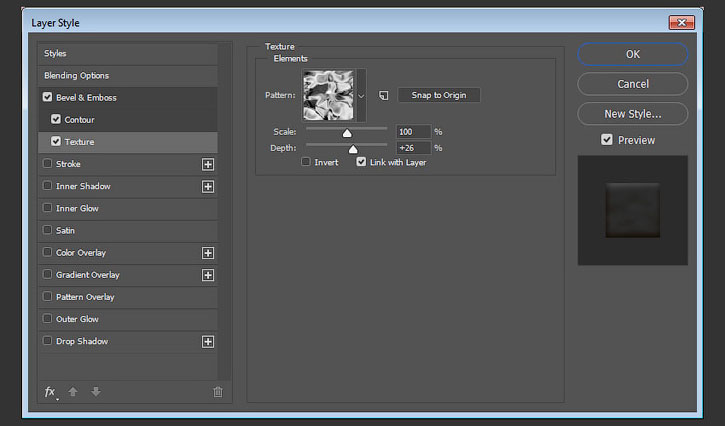Uncheck Link with Layer option

361,162
